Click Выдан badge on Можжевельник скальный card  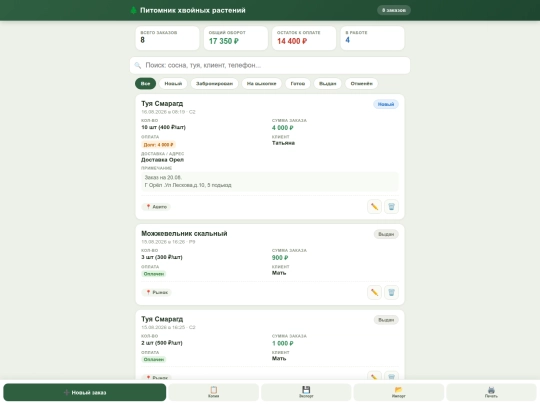coord(386,234)
